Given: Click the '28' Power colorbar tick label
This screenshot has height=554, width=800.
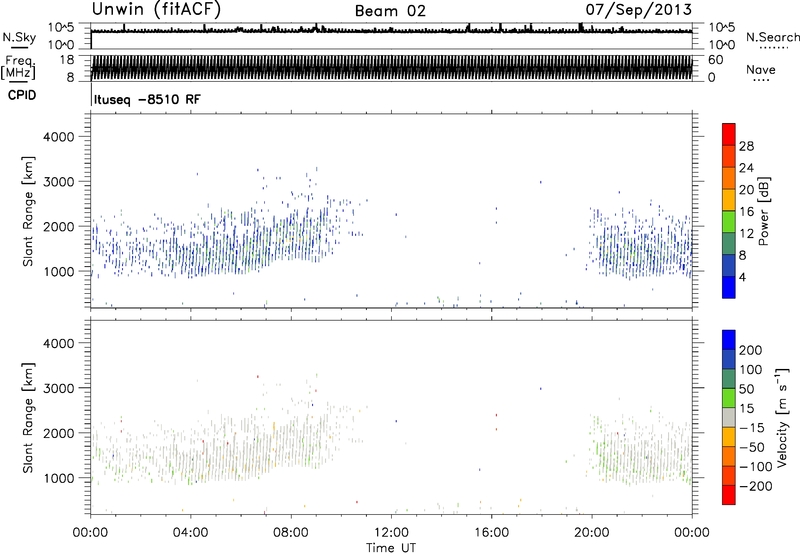Looking at the screenshot, I should [x=746, y=146].
